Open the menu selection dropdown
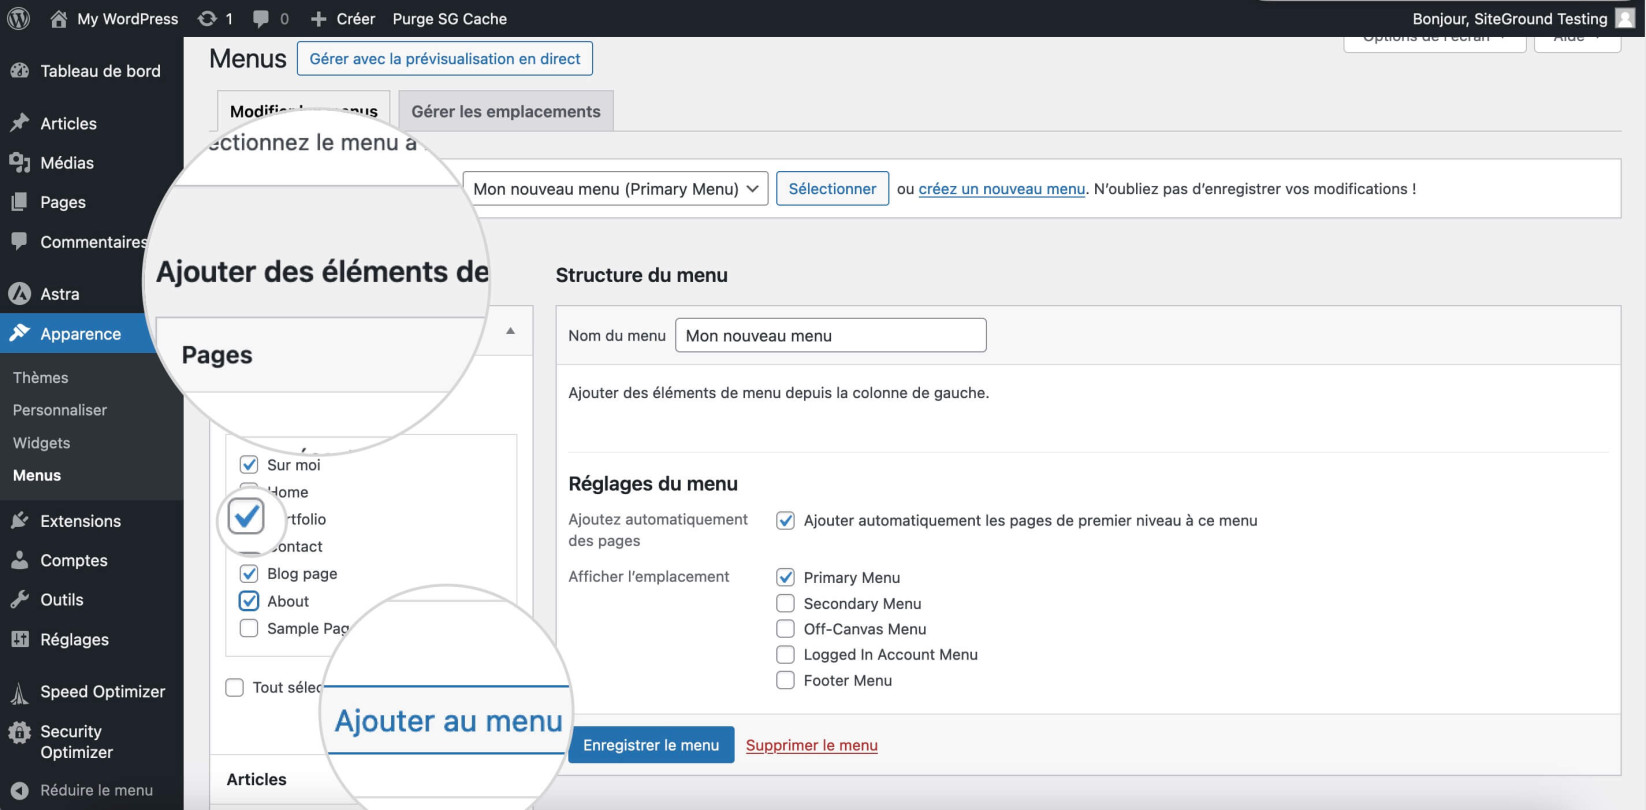The height and width of the screenshot is (810, 1646). [615, 188]
